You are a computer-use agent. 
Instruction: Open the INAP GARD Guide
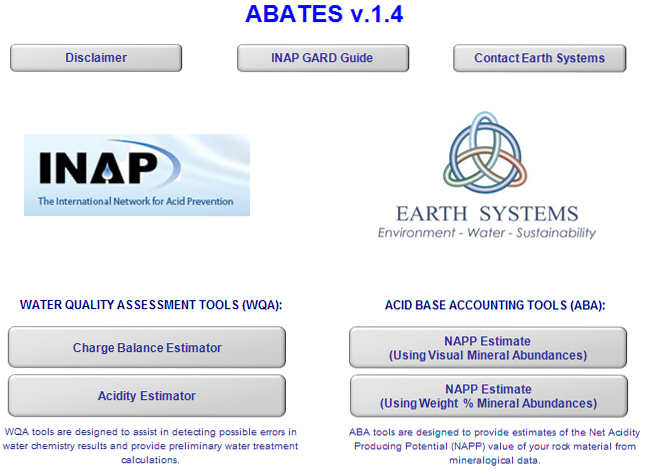(323, 58)
